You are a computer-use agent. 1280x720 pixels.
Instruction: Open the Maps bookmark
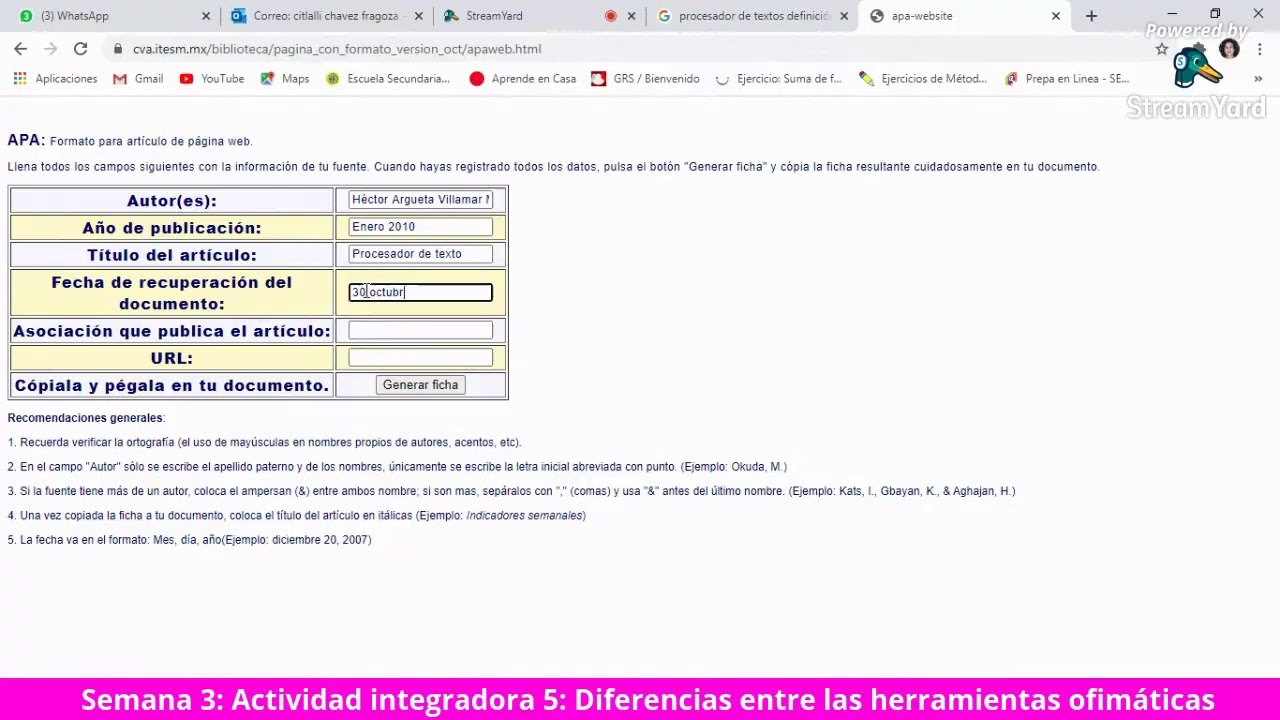285,79
